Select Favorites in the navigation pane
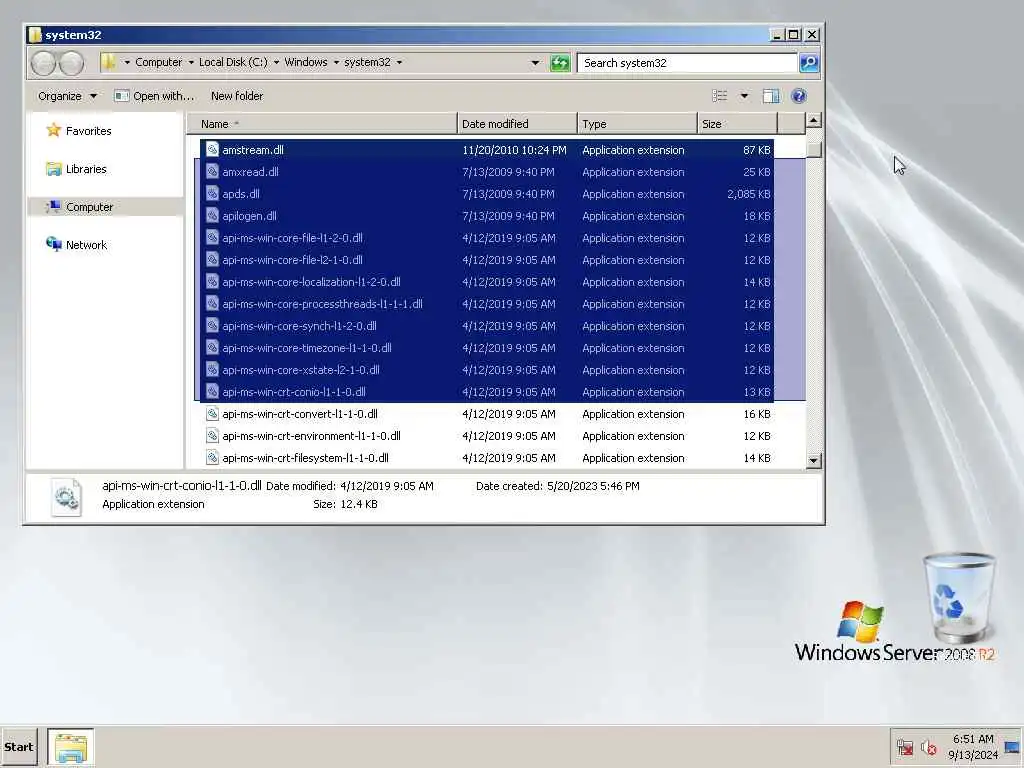Image resolution: width=1024 pixels, height=768 pixels. [x=89, y=131]
